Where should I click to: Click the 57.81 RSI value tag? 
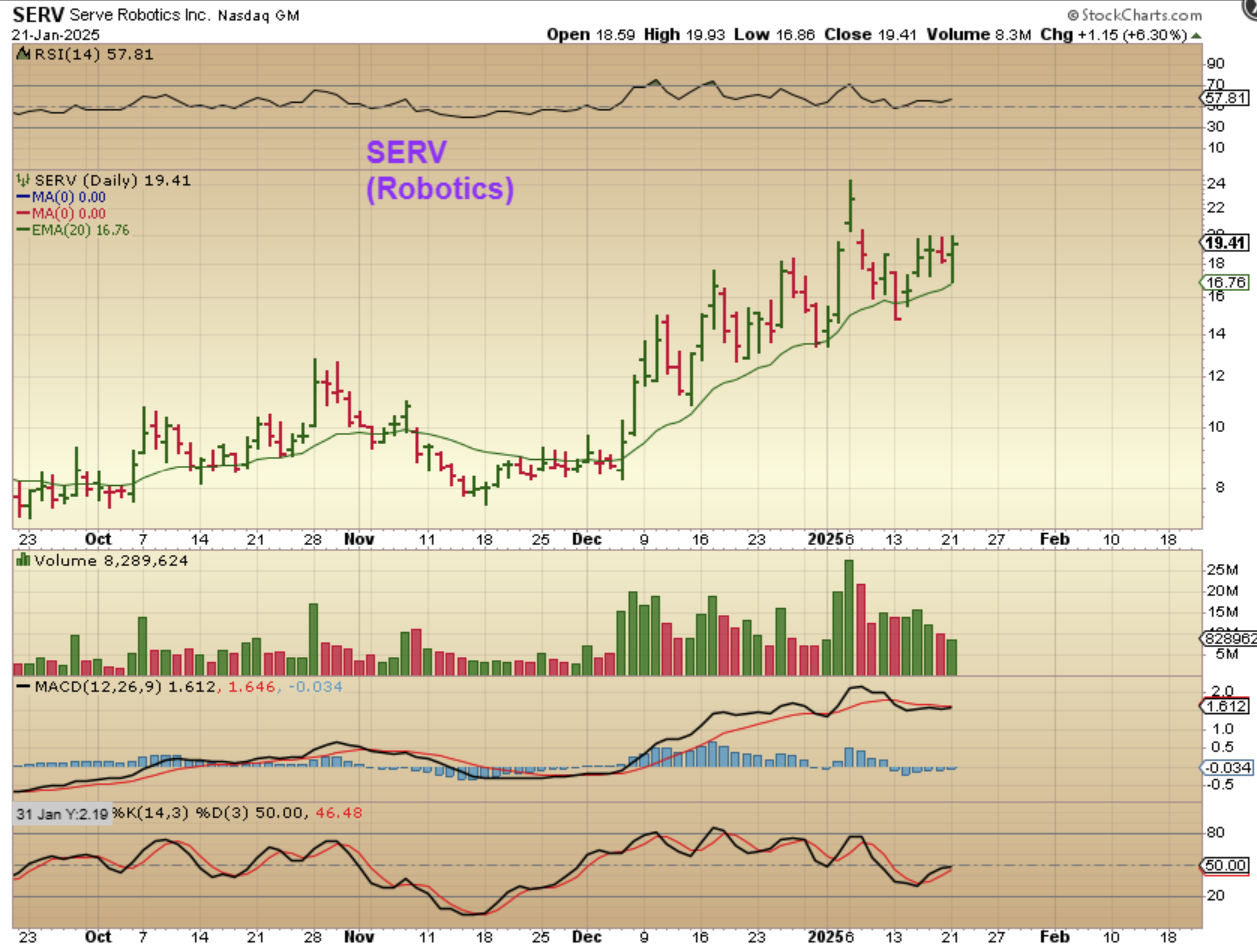[x=1228, y=99]
